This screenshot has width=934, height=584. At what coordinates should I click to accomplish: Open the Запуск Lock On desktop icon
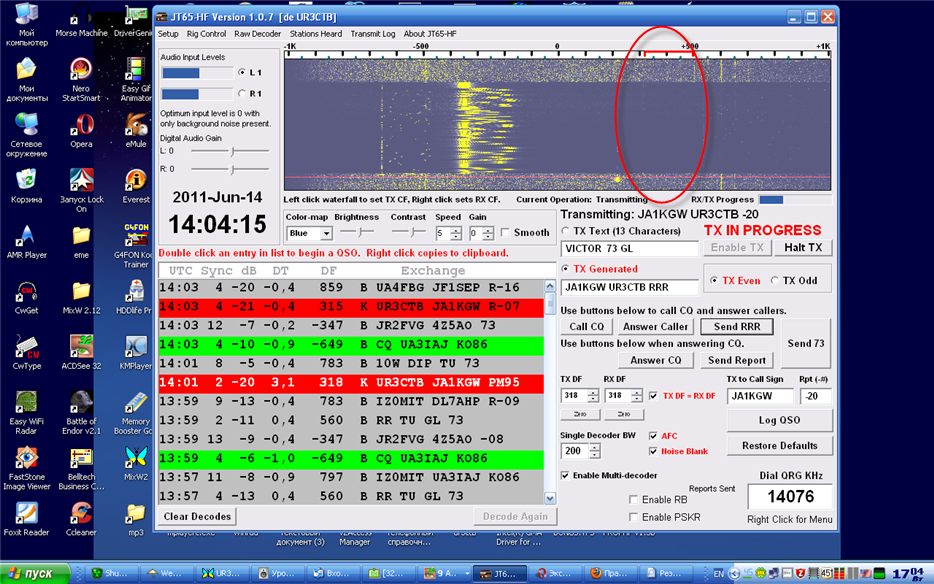coord(81,191)
